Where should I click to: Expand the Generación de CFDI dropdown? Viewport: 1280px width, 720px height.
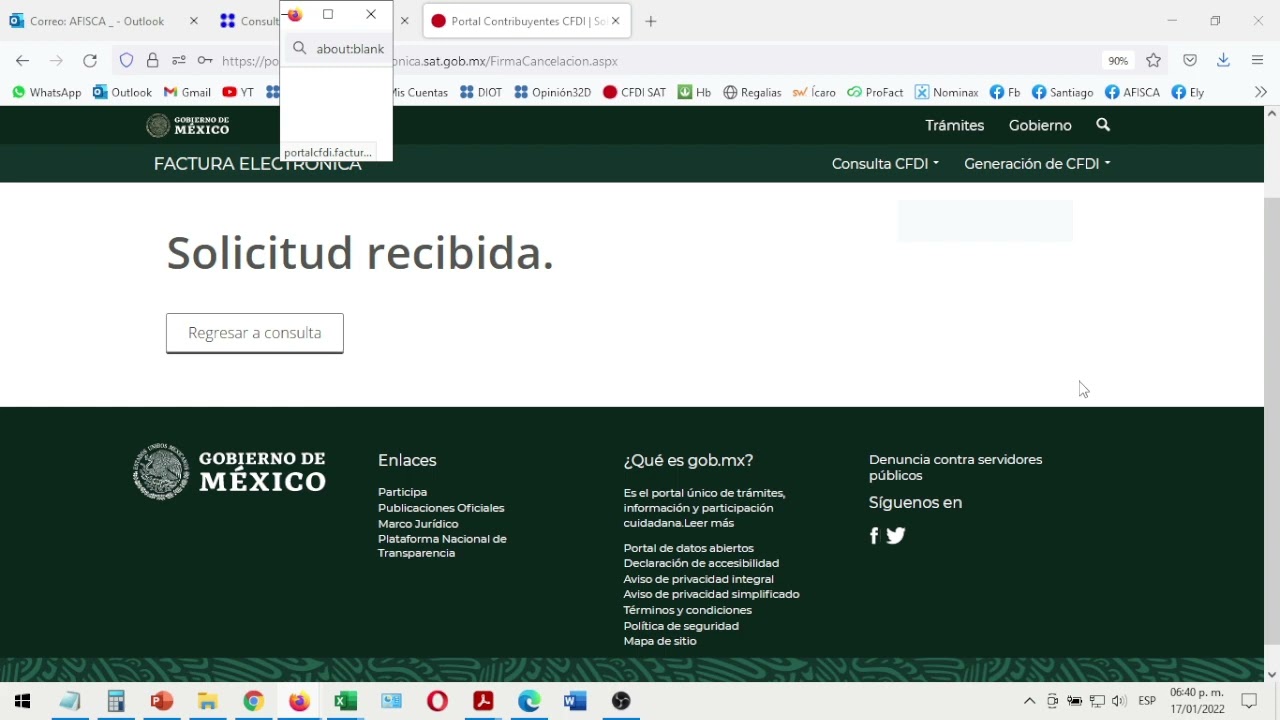(x=1037, y=164)
